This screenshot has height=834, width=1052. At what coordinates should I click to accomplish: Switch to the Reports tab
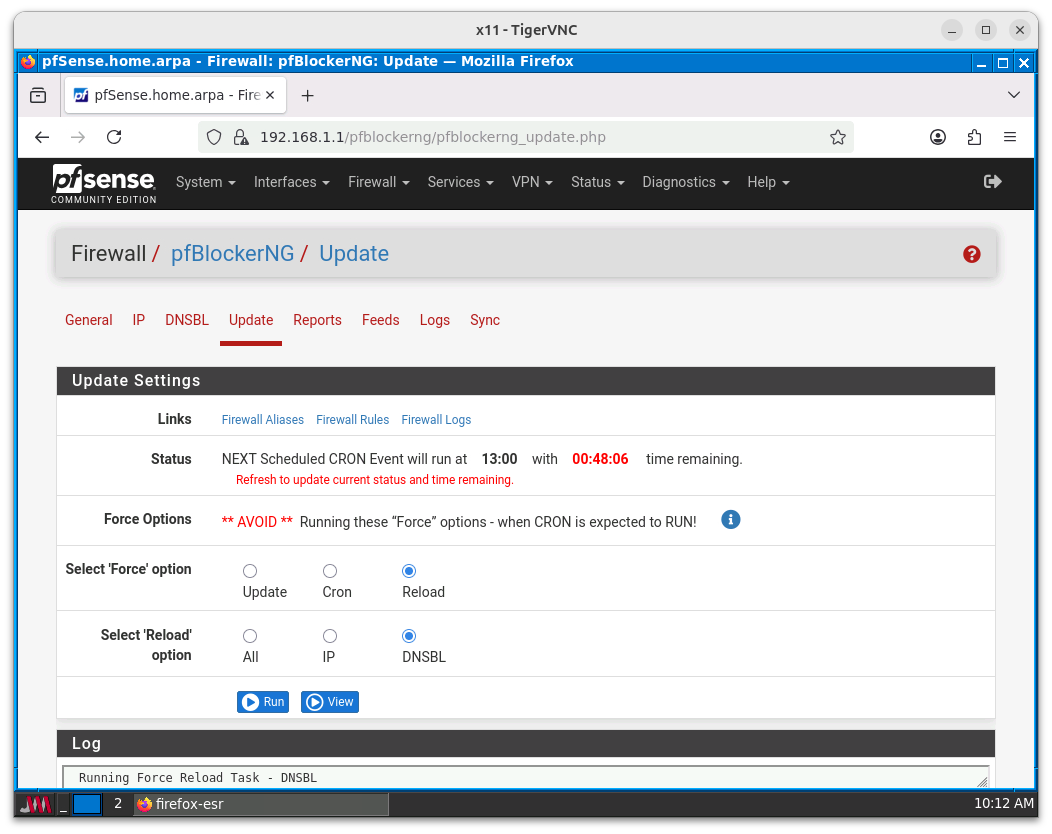(317, 320)
